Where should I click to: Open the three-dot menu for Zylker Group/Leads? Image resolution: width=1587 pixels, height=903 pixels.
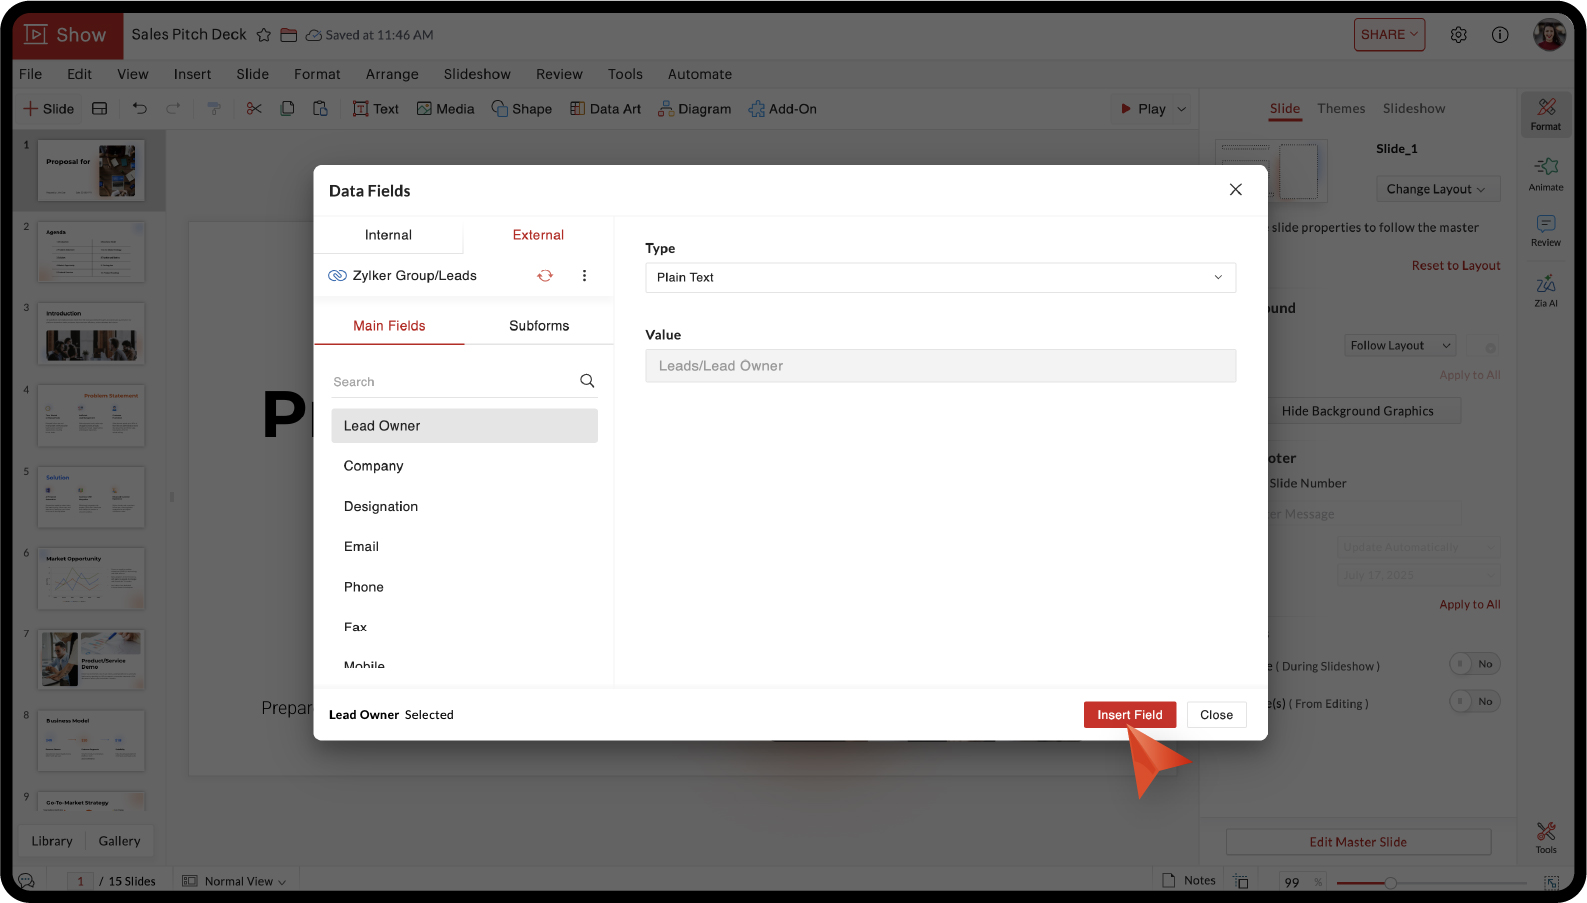585,276
